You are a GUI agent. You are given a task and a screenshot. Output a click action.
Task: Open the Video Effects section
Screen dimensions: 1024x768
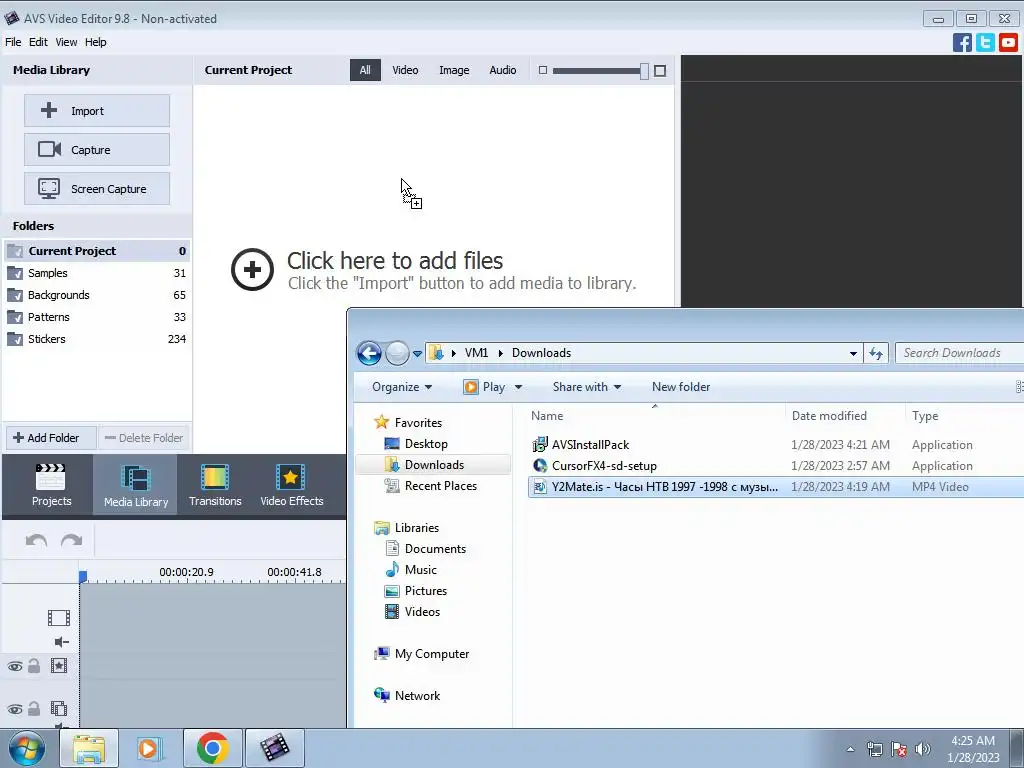pos(291,485)
